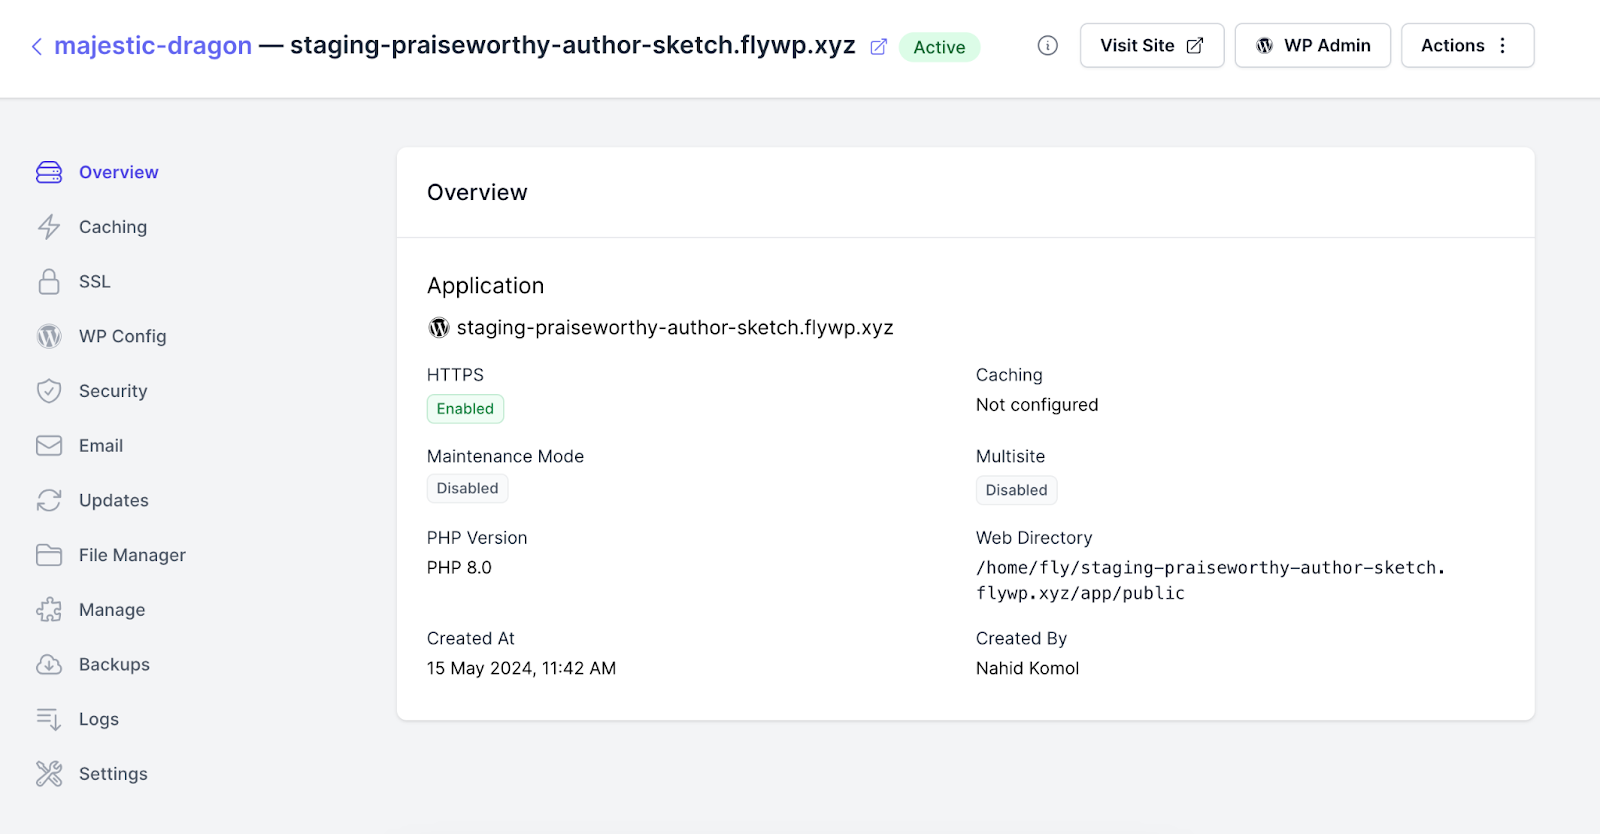
Task: Click the Multisite Disabled badge
Action: tap(1016, 490)
